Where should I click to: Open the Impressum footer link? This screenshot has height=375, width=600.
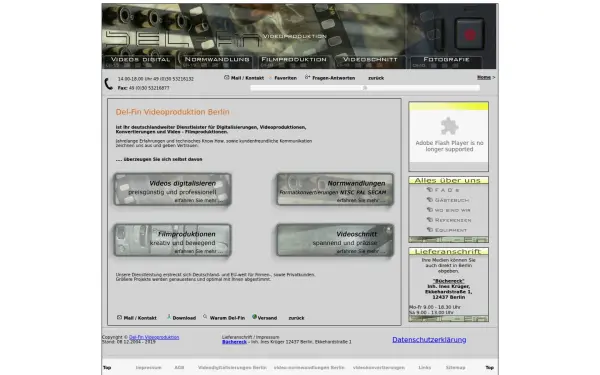[x=148, y=368]
